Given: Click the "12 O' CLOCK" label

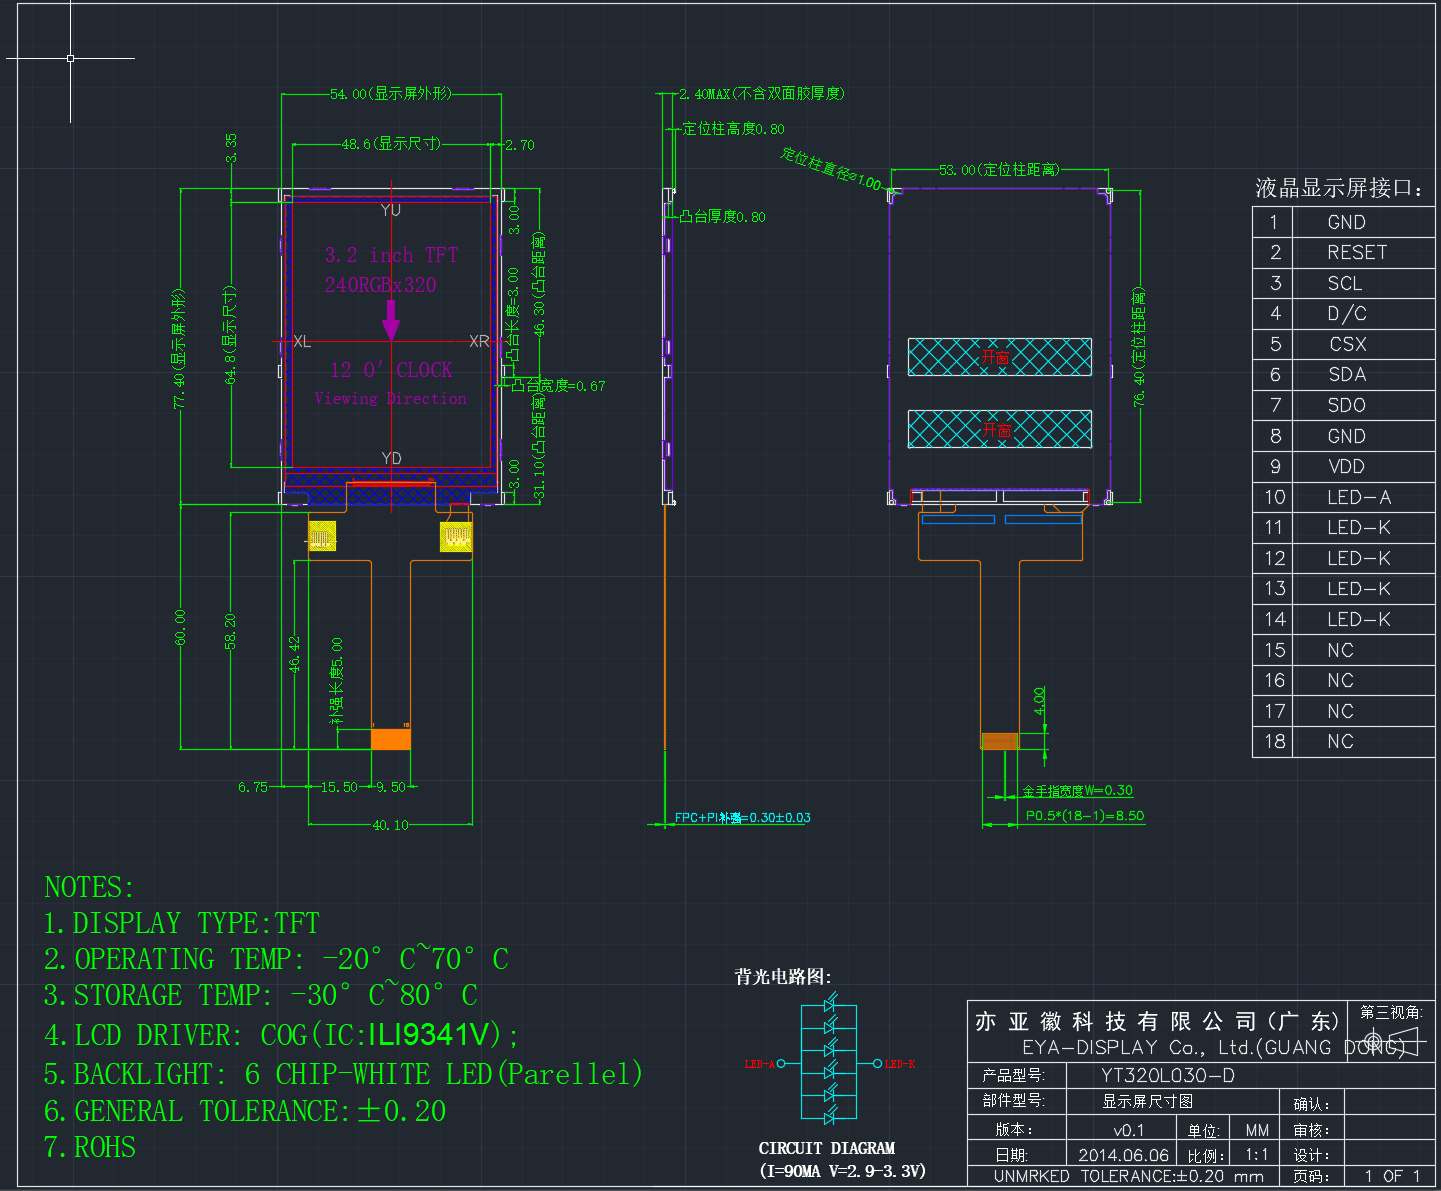Looking at the screenshot, I should [391, 370].
